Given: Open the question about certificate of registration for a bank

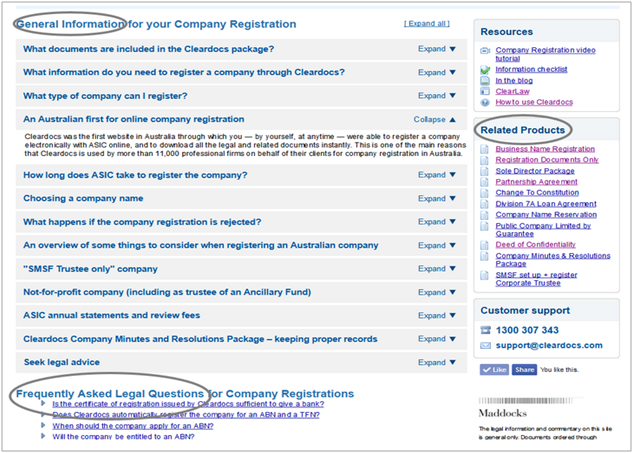Looking at the screenshot, I should (x=188, y=404).
